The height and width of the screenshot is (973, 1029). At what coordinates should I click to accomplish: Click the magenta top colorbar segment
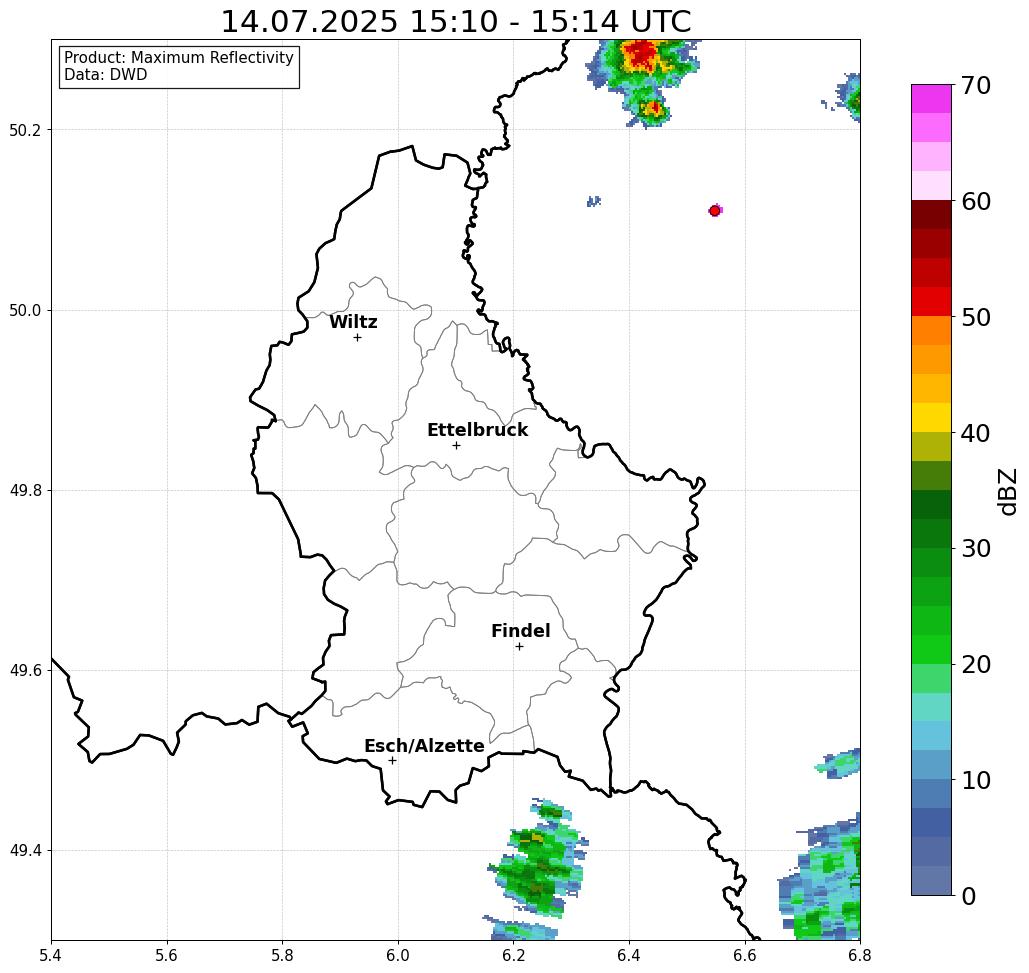pyautogui.click(x=931, y=99)
